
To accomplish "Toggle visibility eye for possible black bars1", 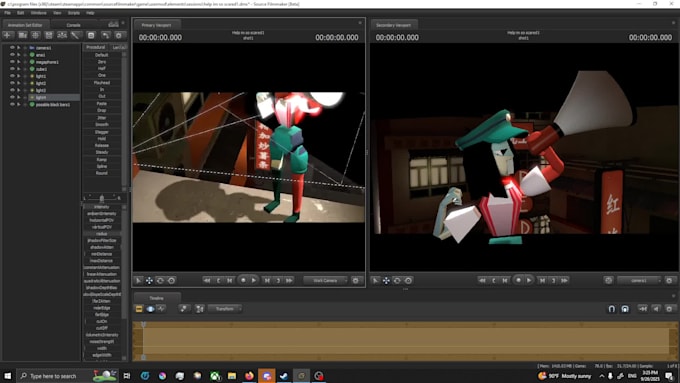I will (12, 105).
